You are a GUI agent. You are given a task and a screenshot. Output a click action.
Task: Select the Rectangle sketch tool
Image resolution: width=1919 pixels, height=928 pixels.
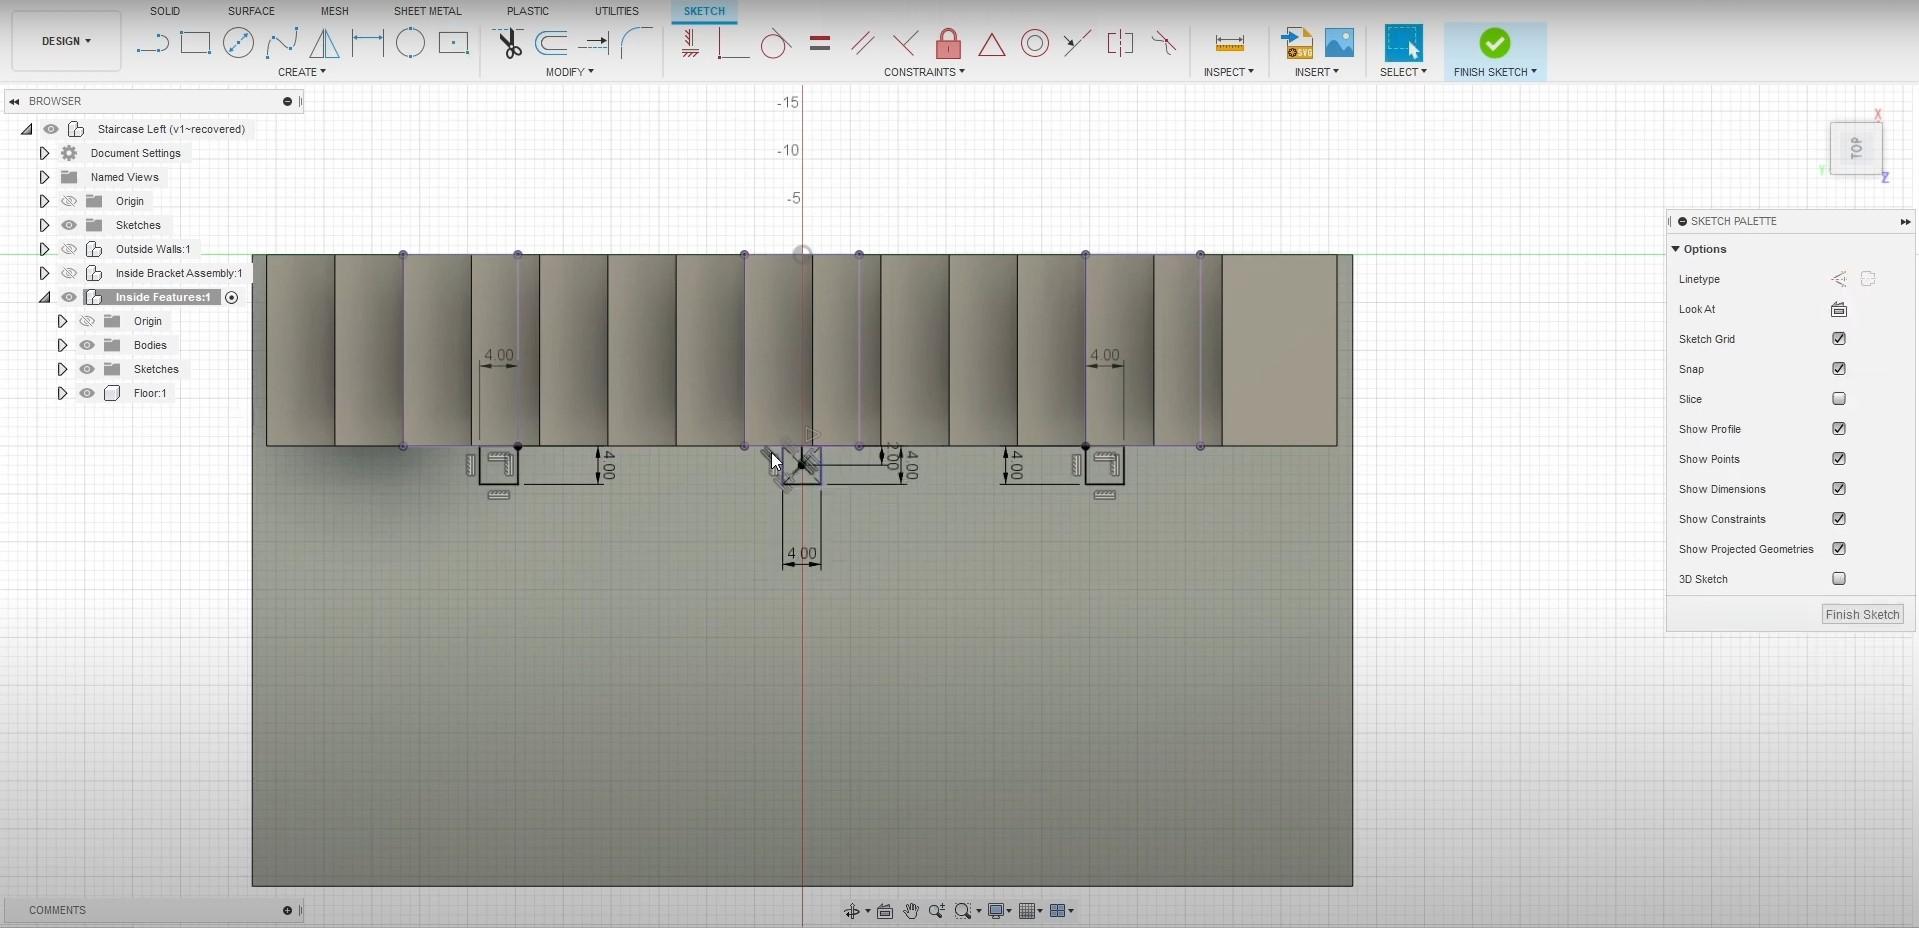point(195,43)
